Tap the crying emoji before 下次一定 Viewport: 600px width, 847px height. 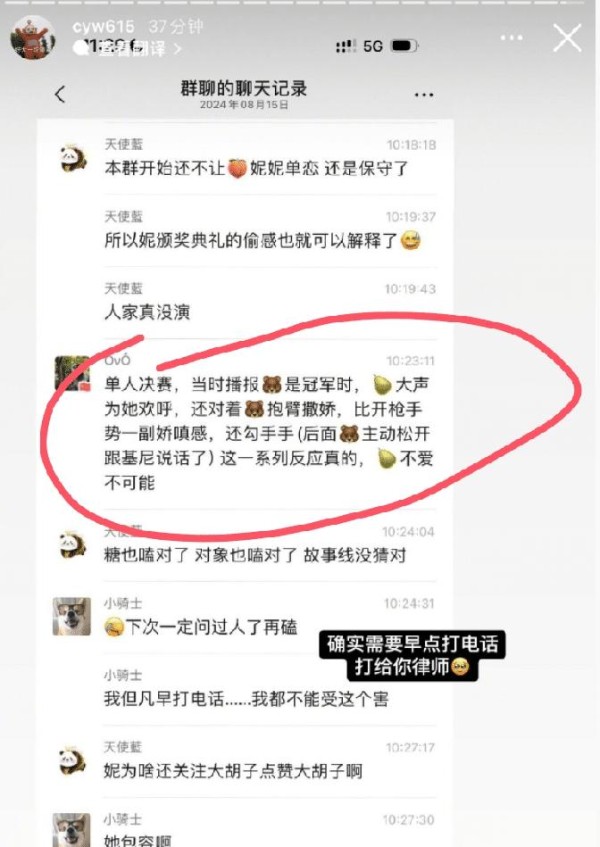[x=114, y=627]
